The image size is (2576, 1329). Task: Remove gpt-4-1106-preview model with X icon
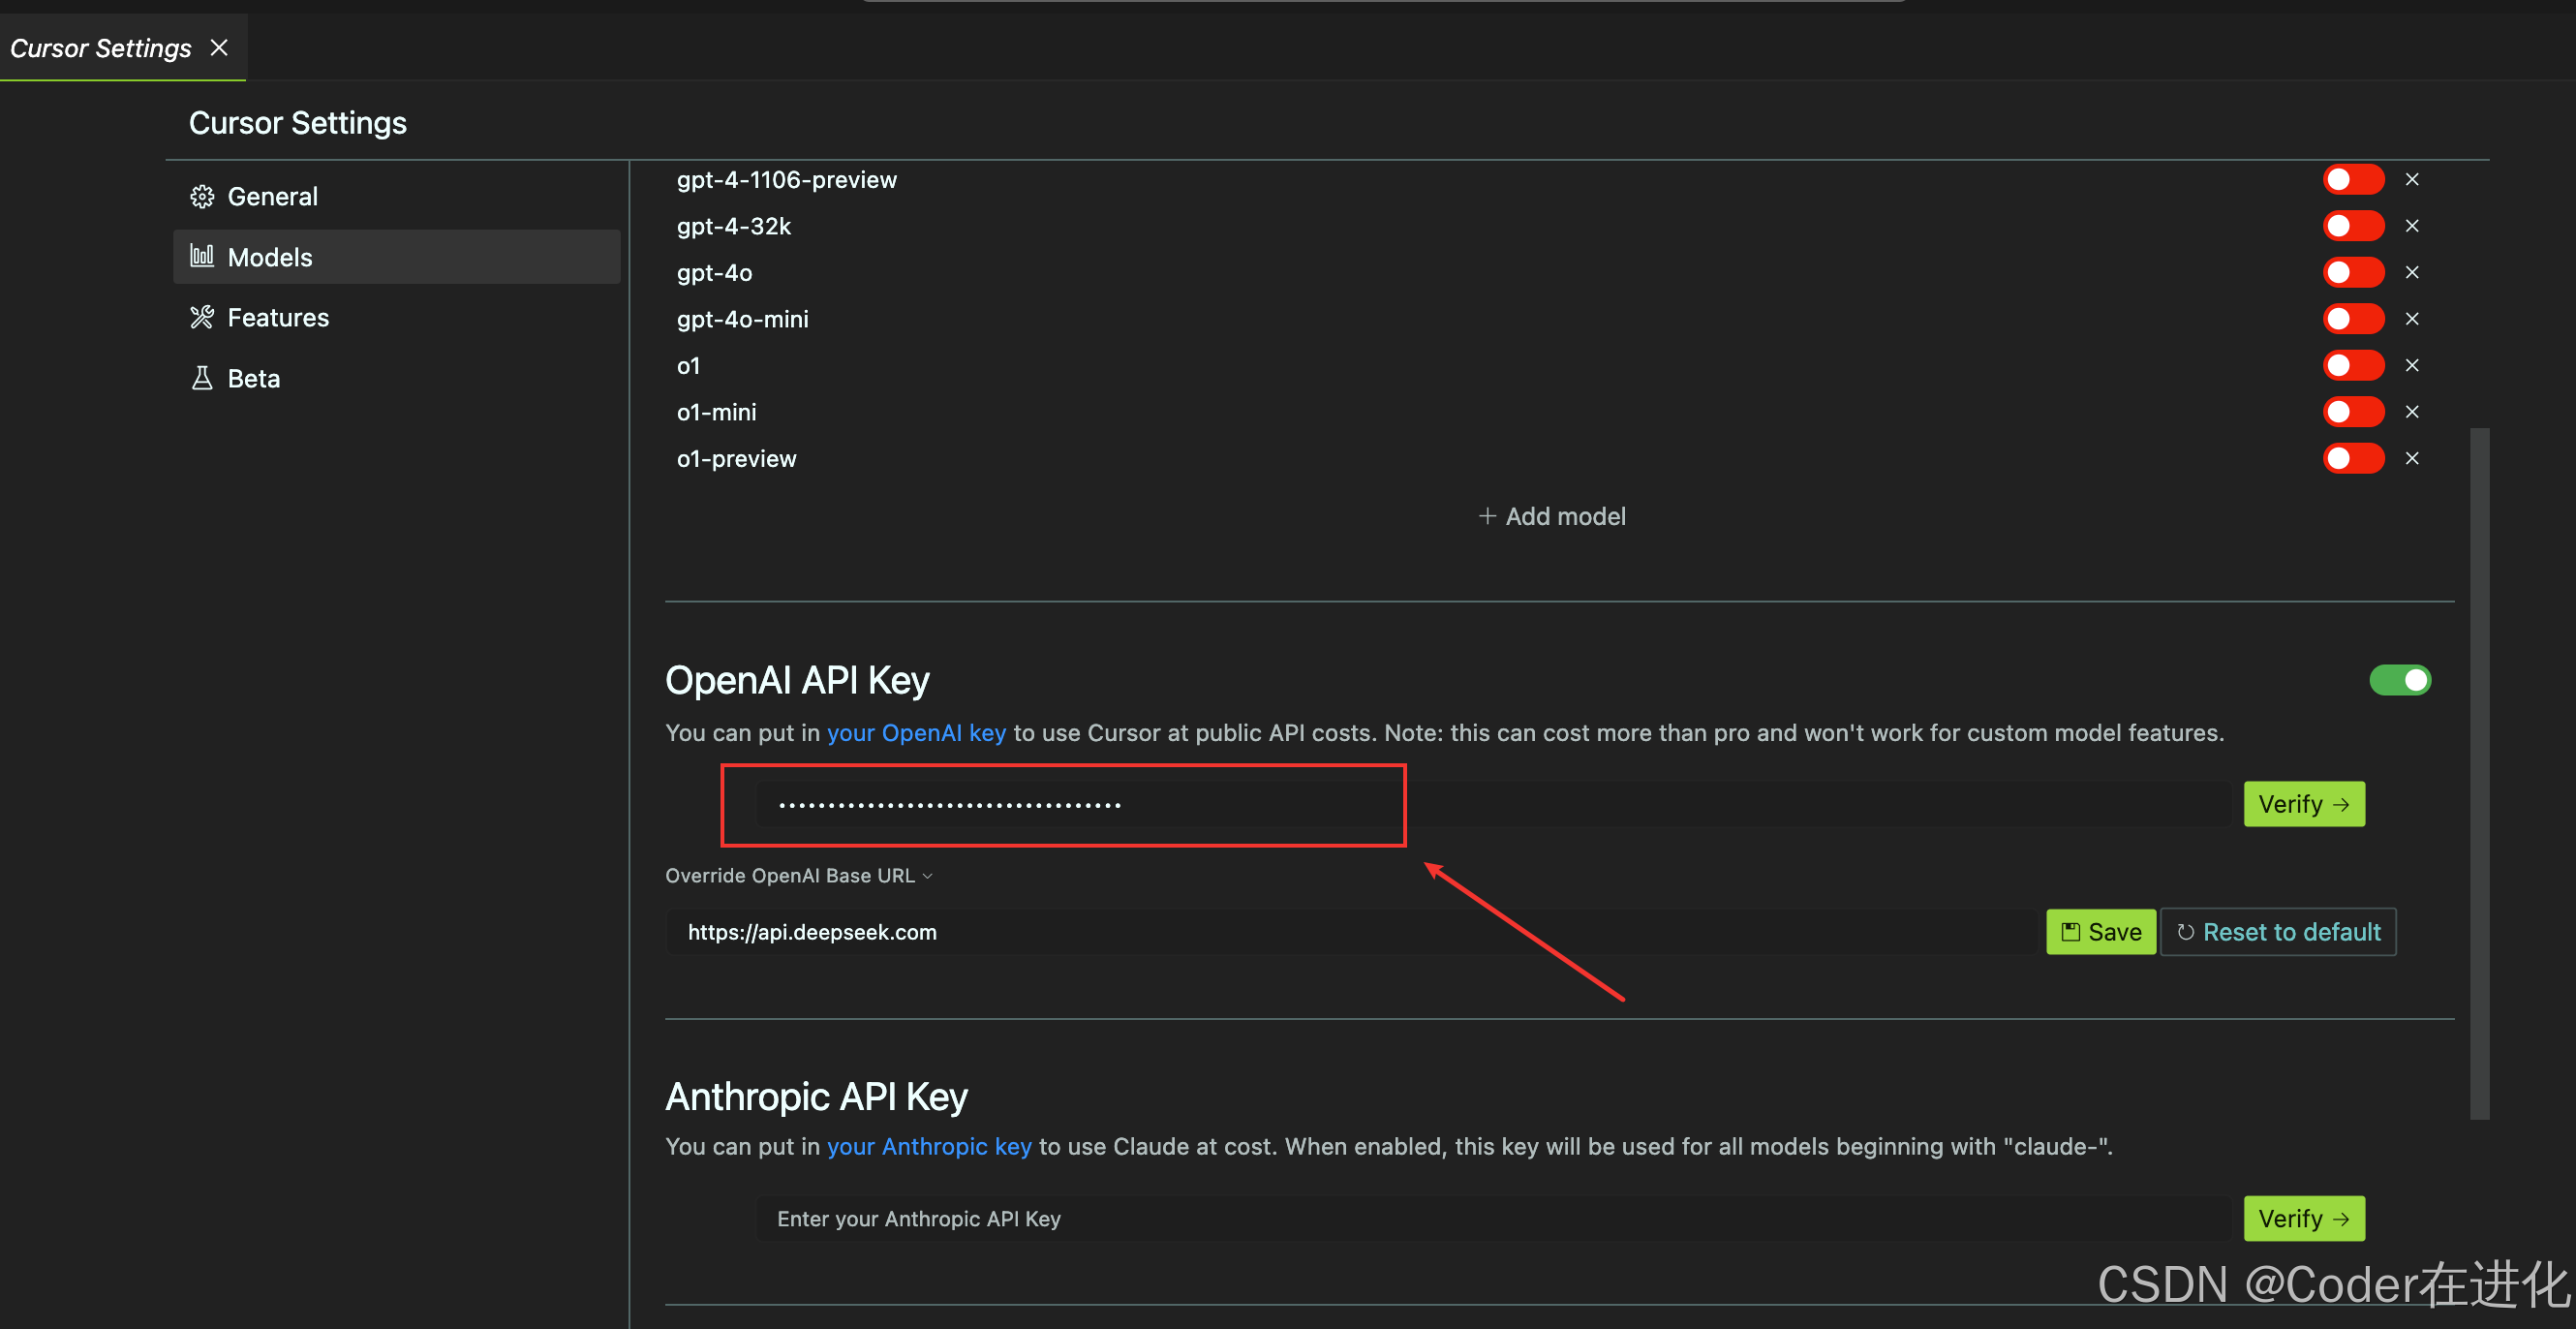coord(2411,180)
